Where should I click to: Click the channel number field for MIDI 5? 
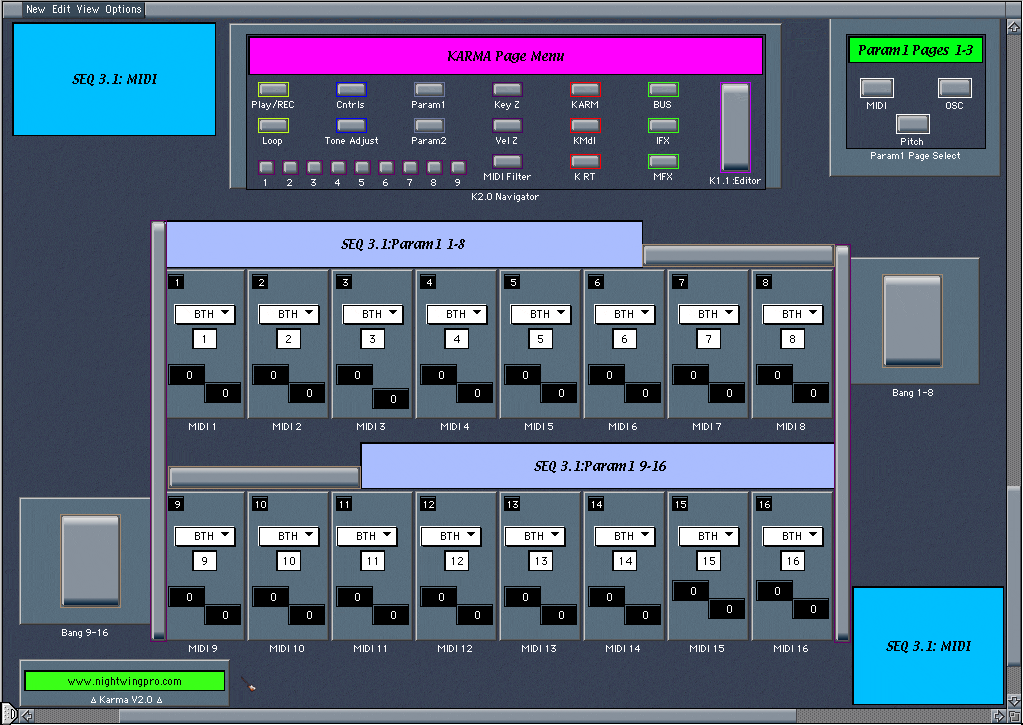(x=540, y=339)
